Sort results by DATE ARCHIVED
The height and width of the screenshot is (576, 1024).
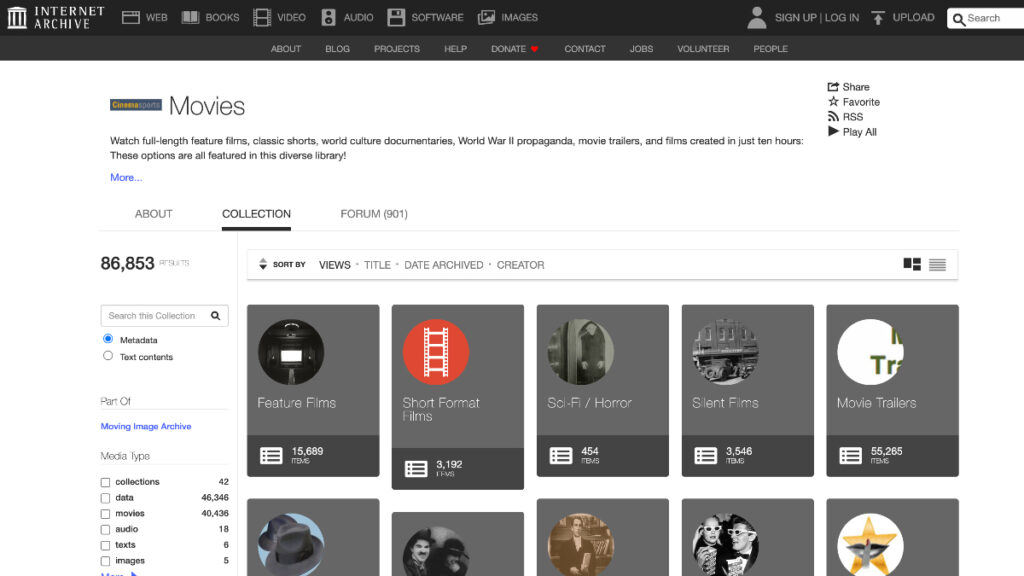tap(443, 265)
